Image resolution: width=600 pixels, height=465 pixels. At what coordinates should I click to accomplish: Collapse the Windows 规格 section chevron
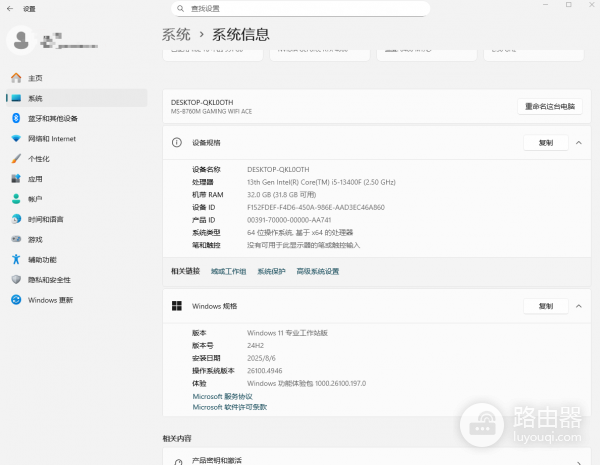coord(579,306)
